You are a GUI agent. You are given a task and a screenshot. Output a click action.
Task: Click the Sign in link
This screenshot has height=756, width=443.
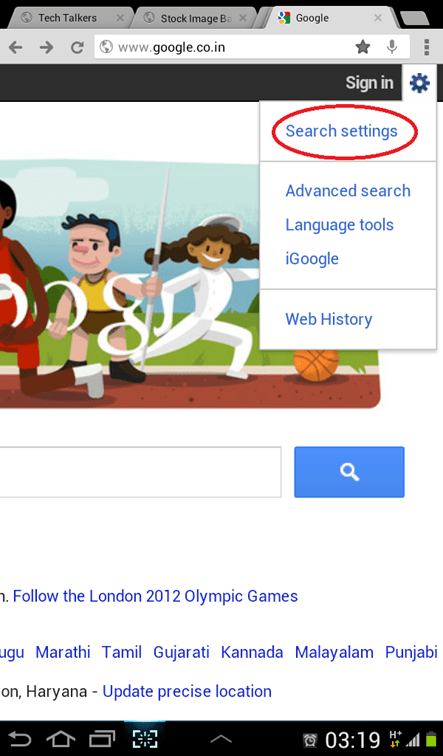369,83
